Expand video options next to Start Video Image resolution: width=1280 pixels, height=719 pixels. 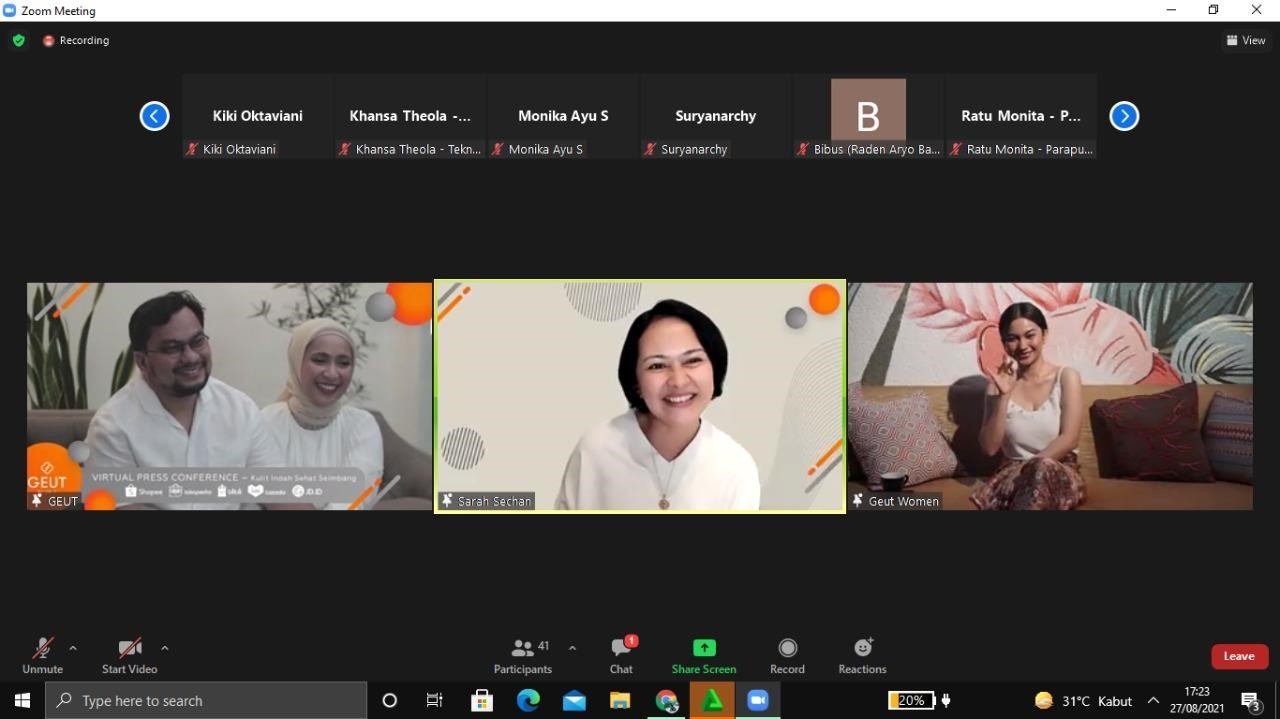[x=165, y=647]
